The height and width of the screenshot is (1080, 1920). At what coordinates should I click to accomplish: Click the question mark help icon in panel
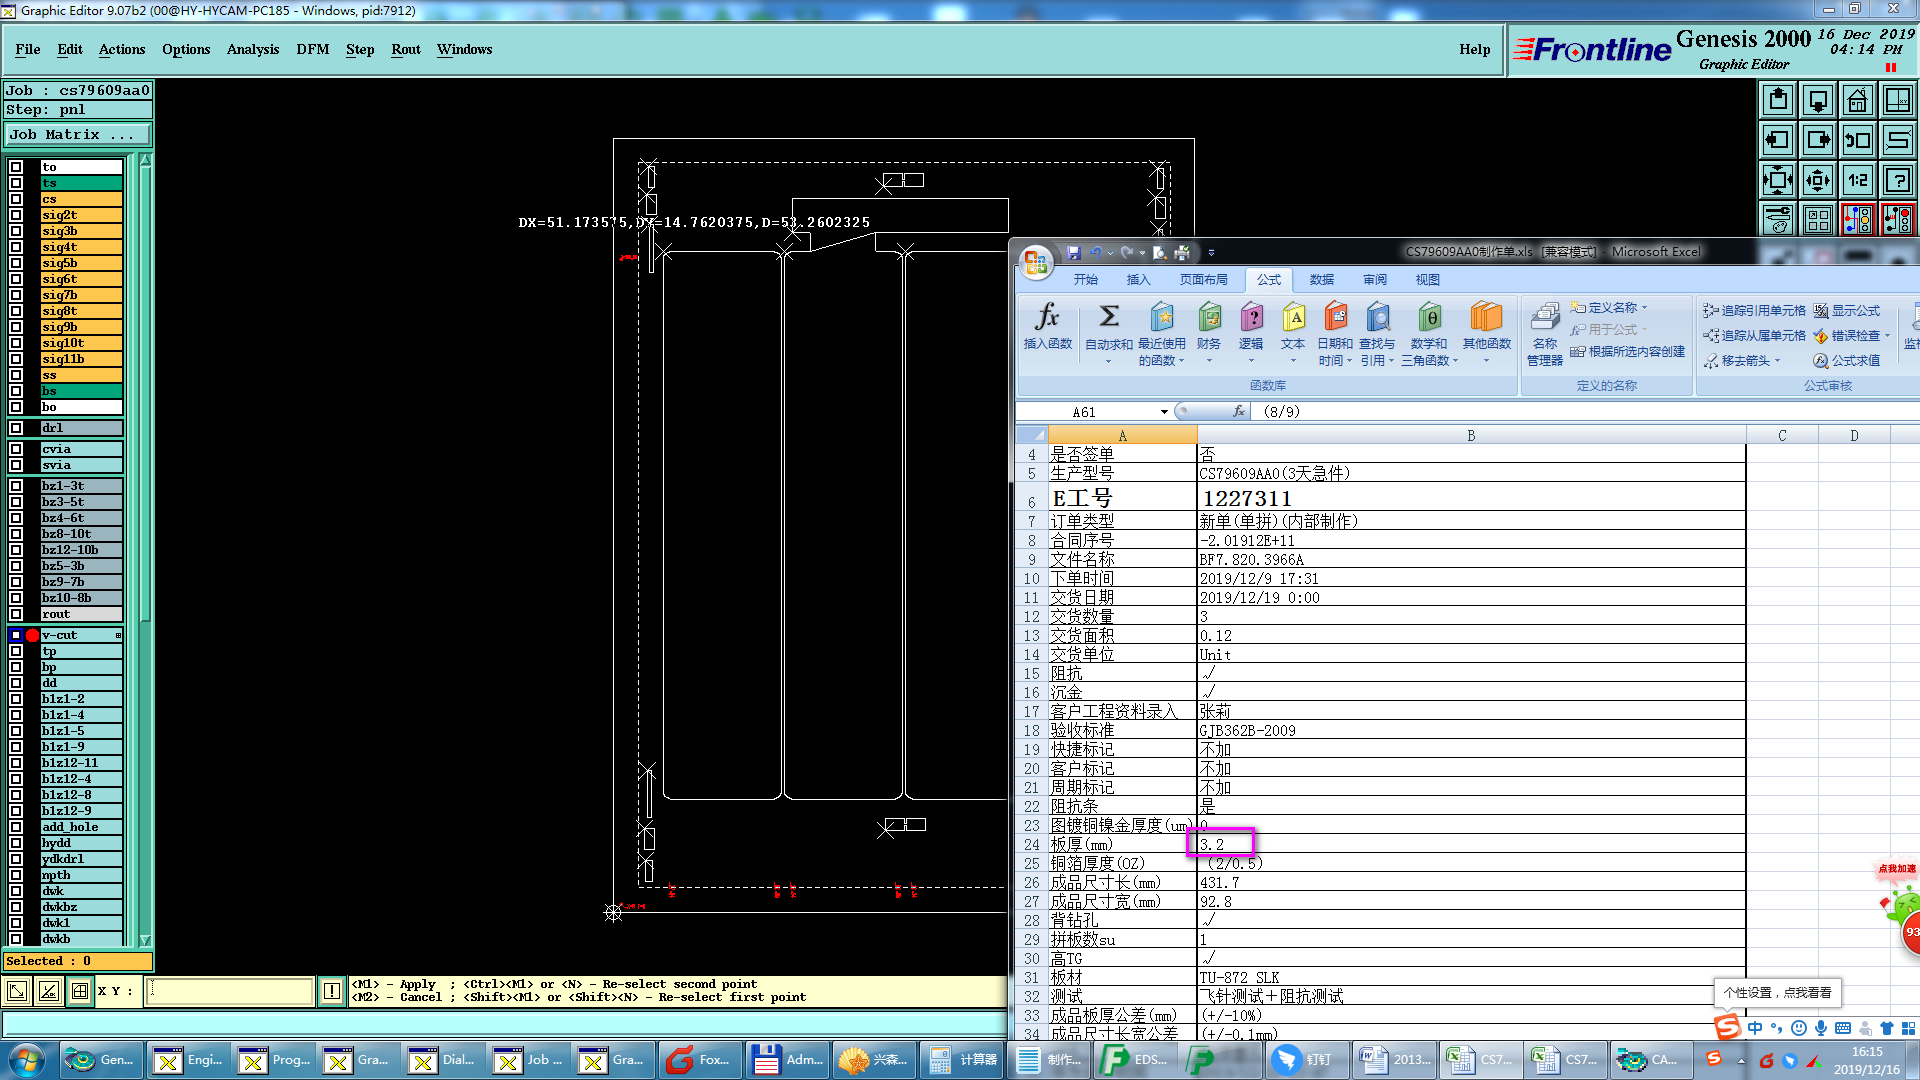(x=1897, y=180)
